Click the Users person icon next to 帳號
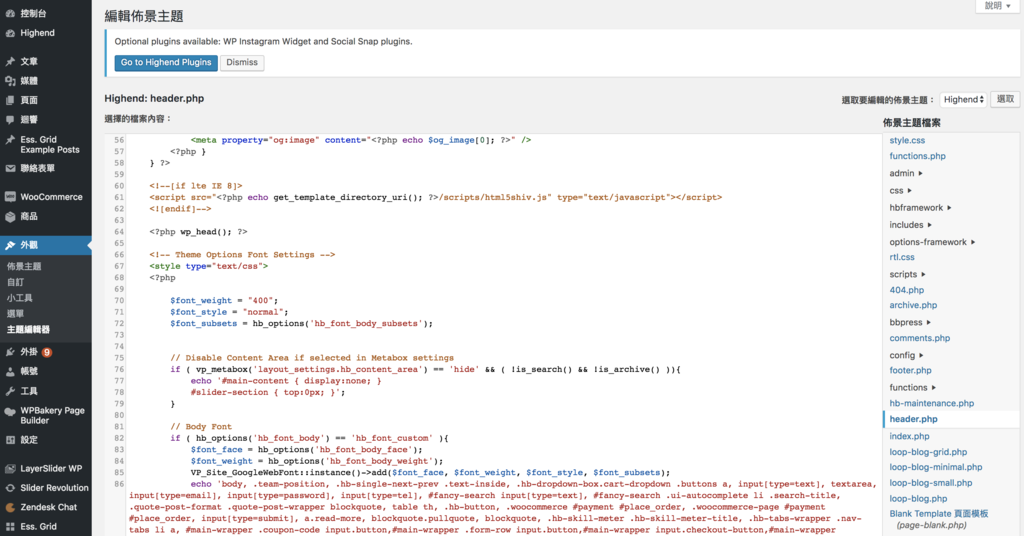 pyautogui.click(x=10, y=371)
